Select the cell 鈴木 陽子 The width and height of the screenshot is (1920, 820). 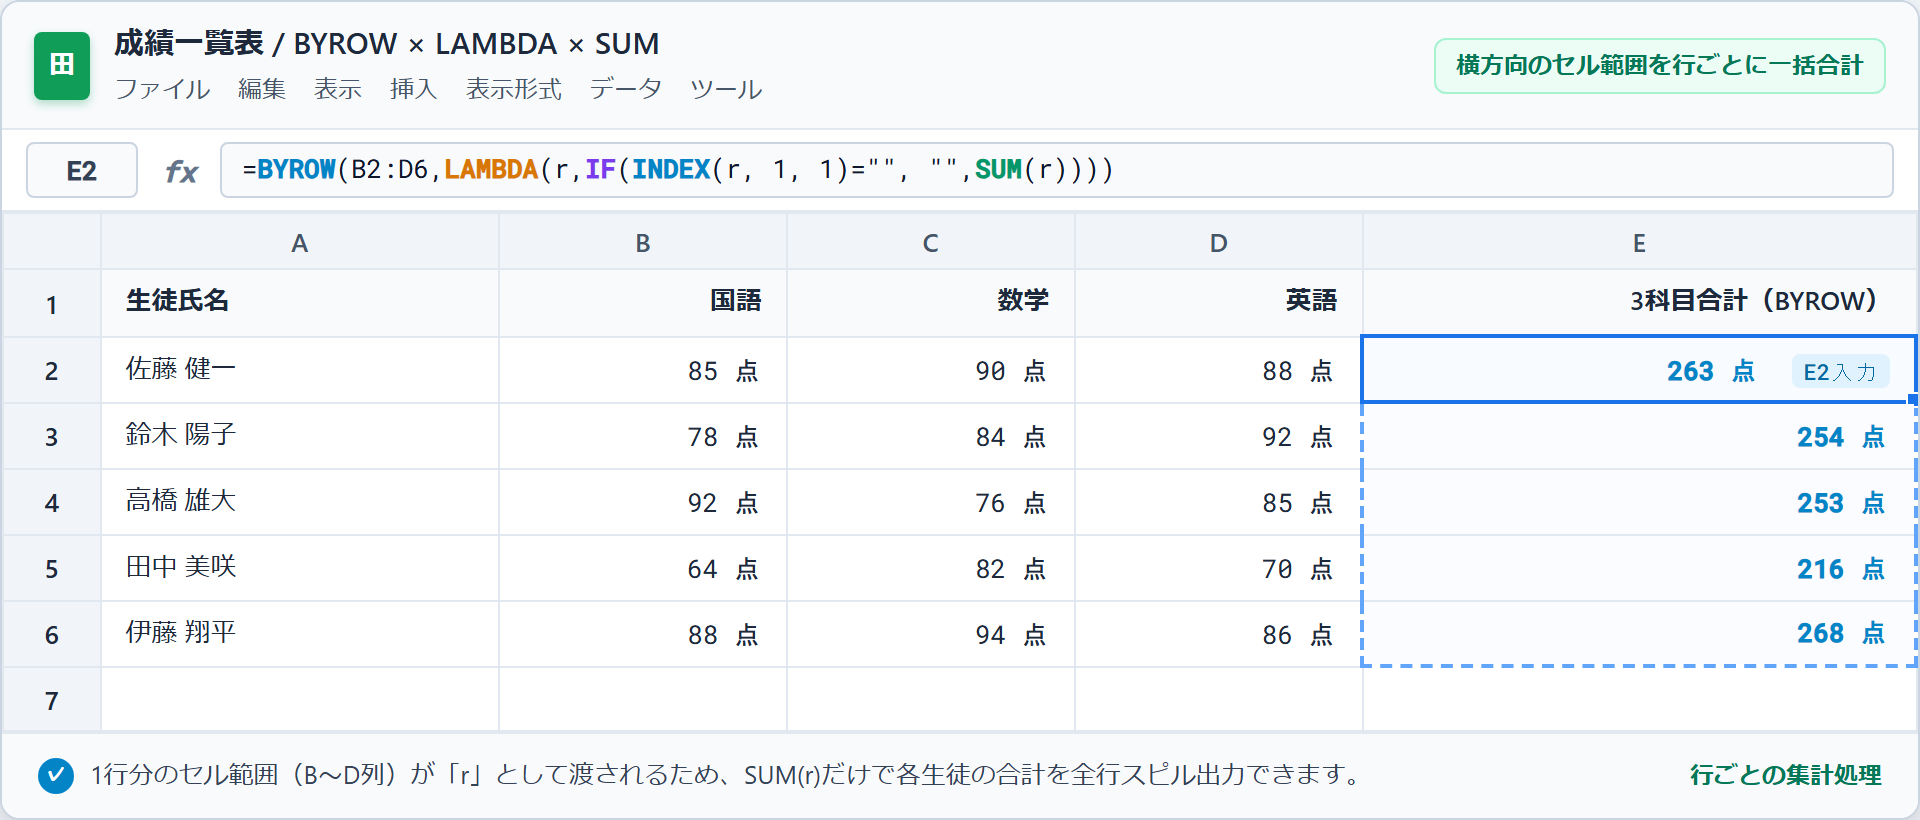click(x=300, y=436)
